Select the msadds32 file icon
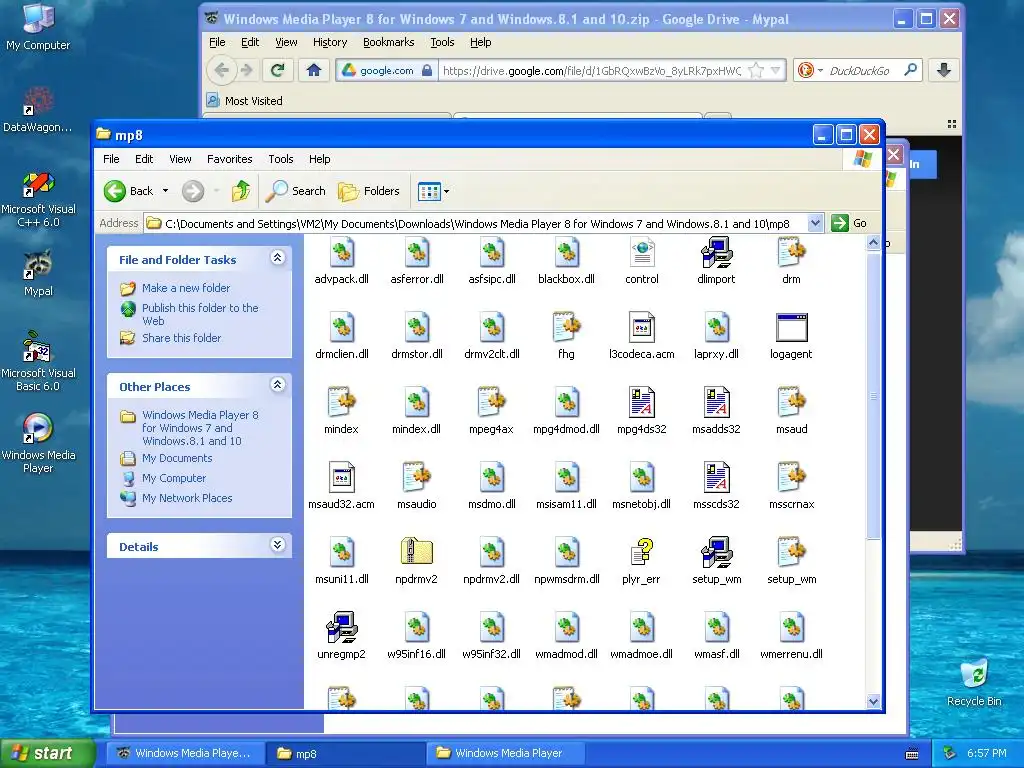 [x=716, y=402]
